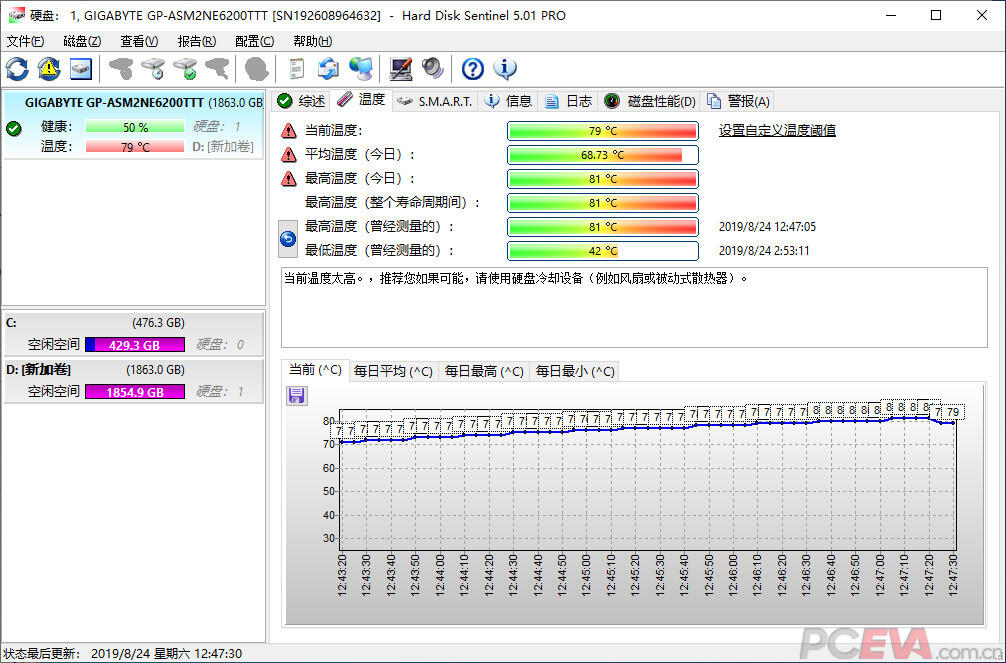
Task: Select the 每日最高 (^C) chart tab
Action: 484,371
